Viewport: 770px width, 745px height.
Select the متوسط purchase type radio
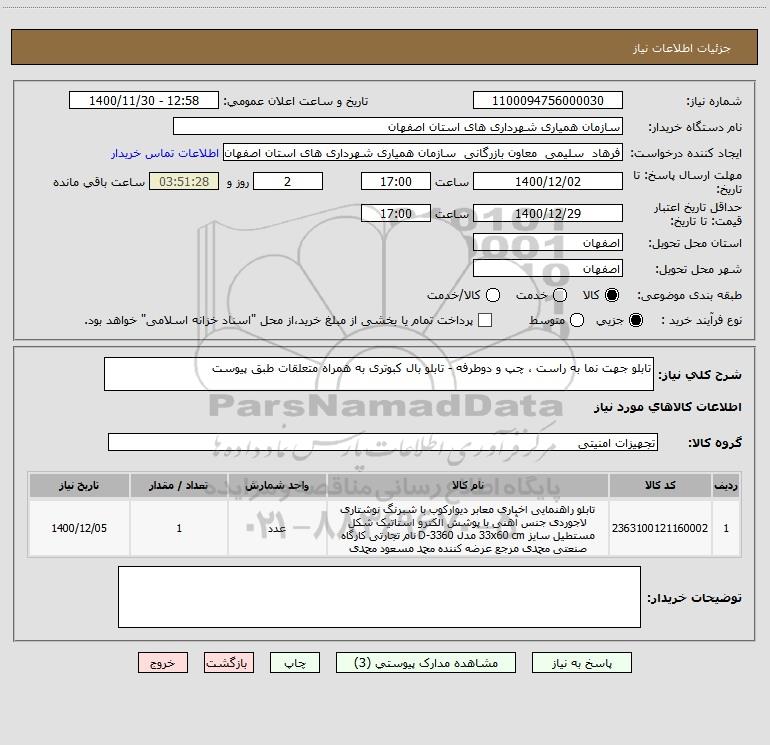pos(577,320)
